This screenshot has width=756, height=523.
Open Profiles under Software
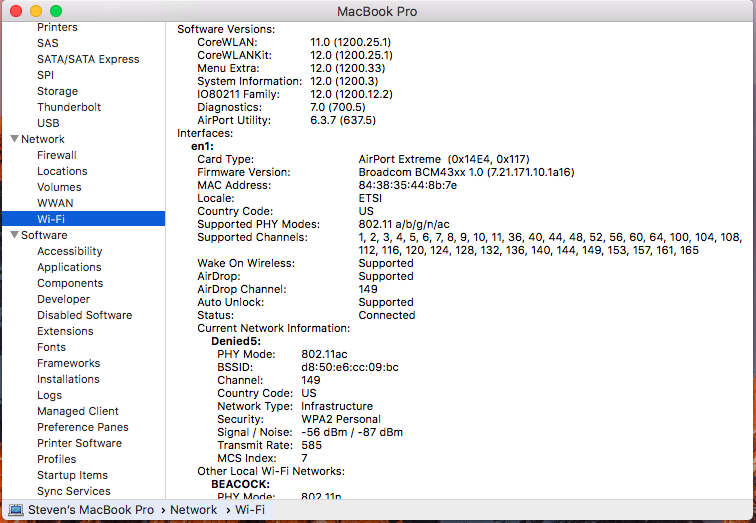coord(57,459)
